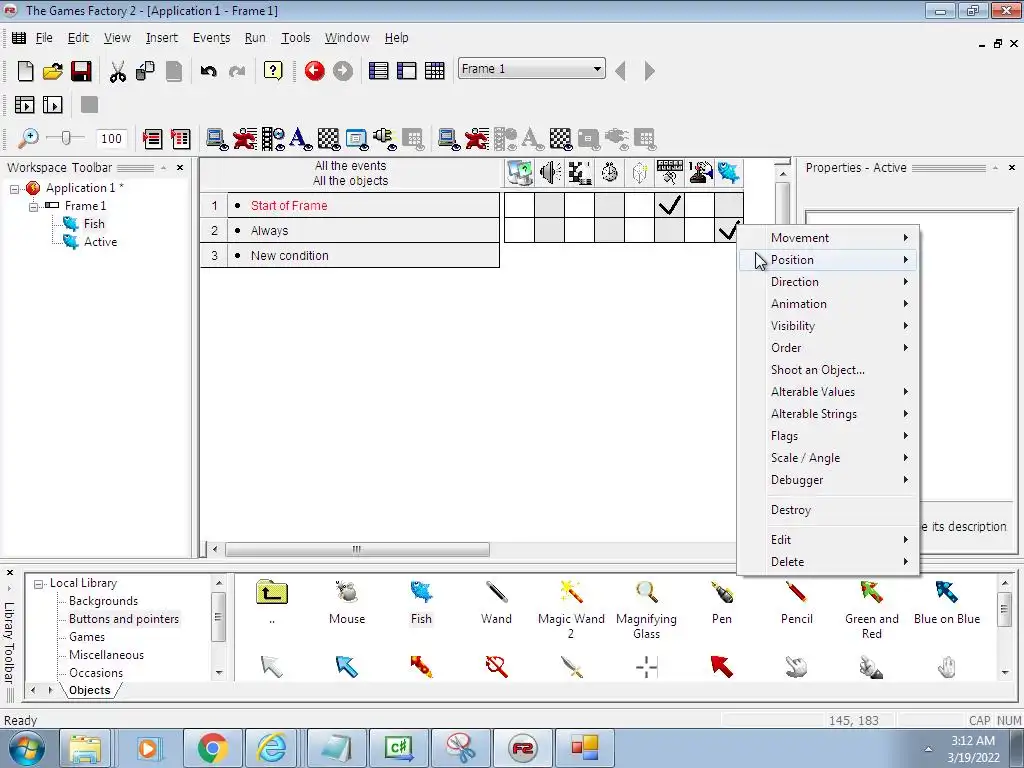The width and height of the screenshot is (1024, 768).
Task: Click the Player 1 joystick column icon
Action: [x=699, y=173]
